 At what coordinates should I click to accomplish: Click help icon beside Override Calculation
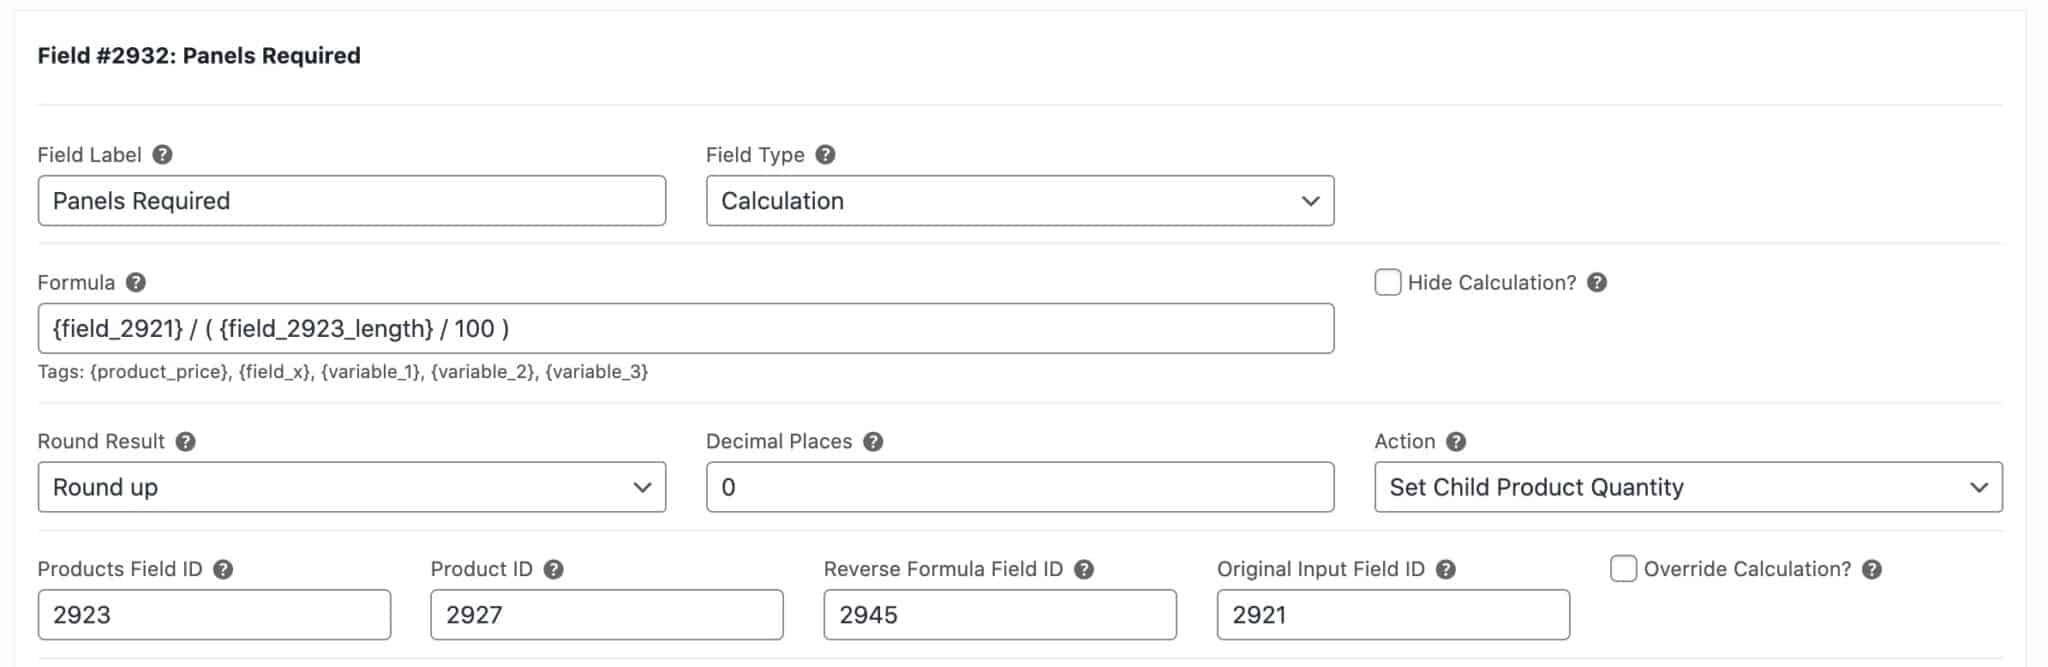coord(1872,570)
